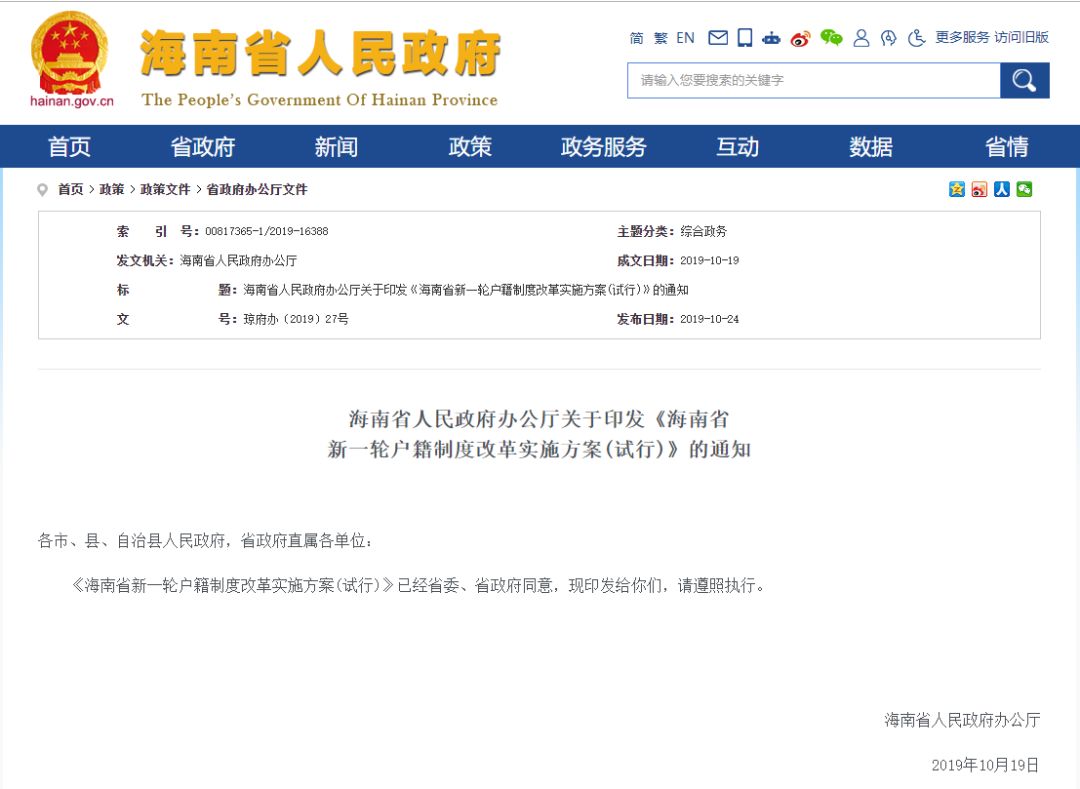Viewport: 1080px width, 789px height.
Task: Open the 省政府 nav menu item
Action: click(202, 147)
